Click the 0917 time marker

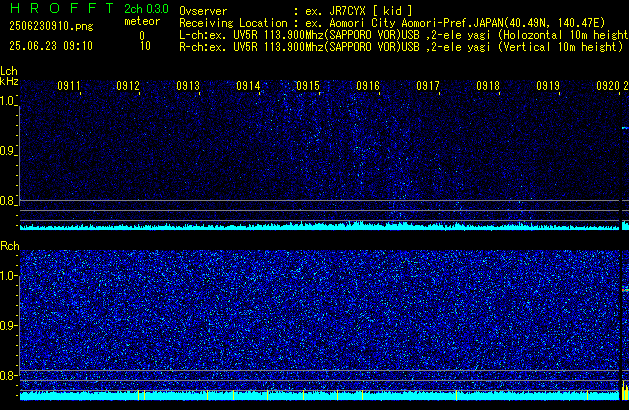pos(428,86)
